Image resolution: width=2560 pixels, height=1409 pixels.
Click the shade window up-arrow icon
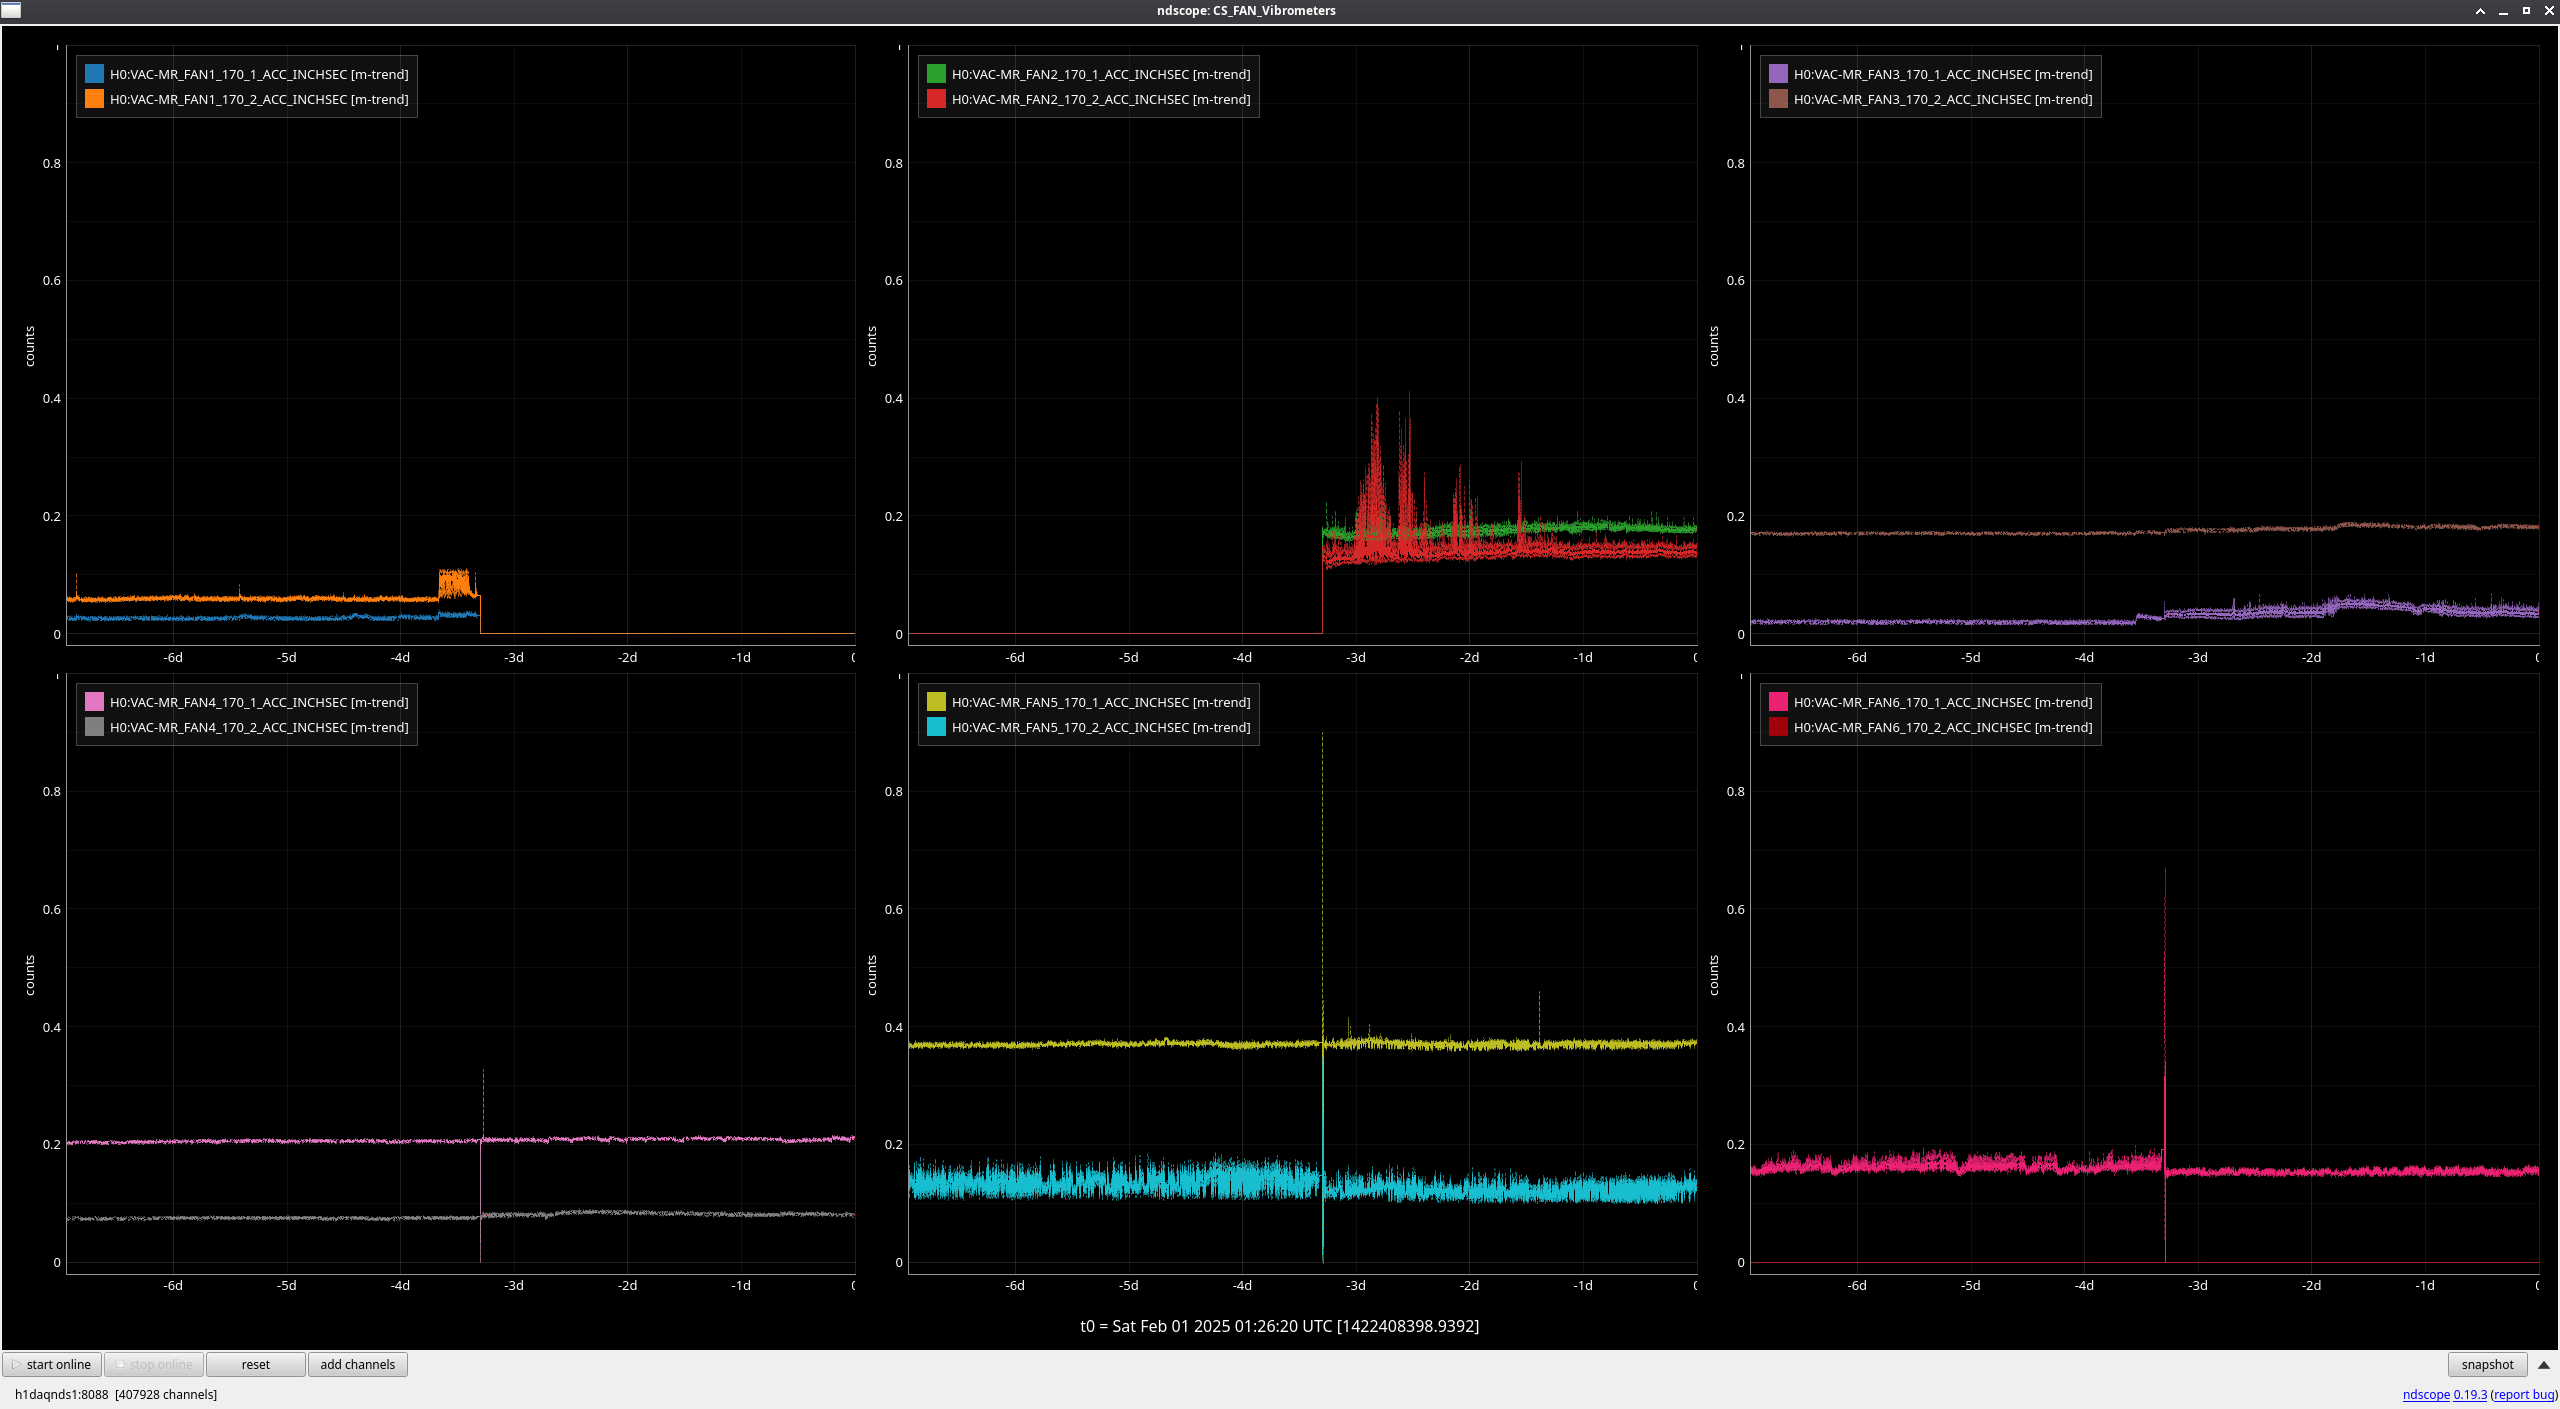[x=2480, y=11]
